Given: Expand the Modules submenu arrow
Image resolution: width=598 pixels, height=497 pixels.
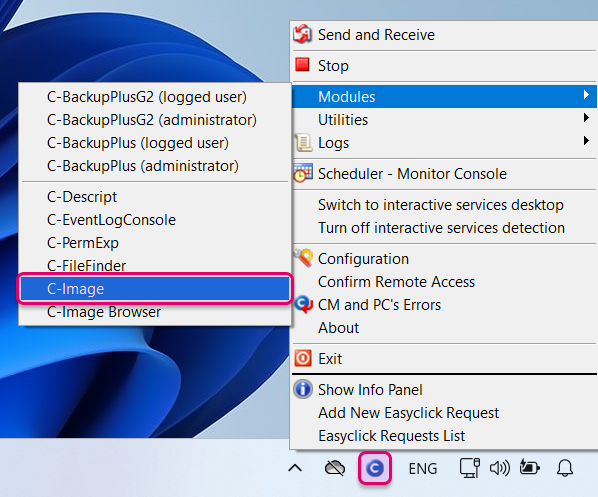Looking at the screenshot, I should pos(586,95).
